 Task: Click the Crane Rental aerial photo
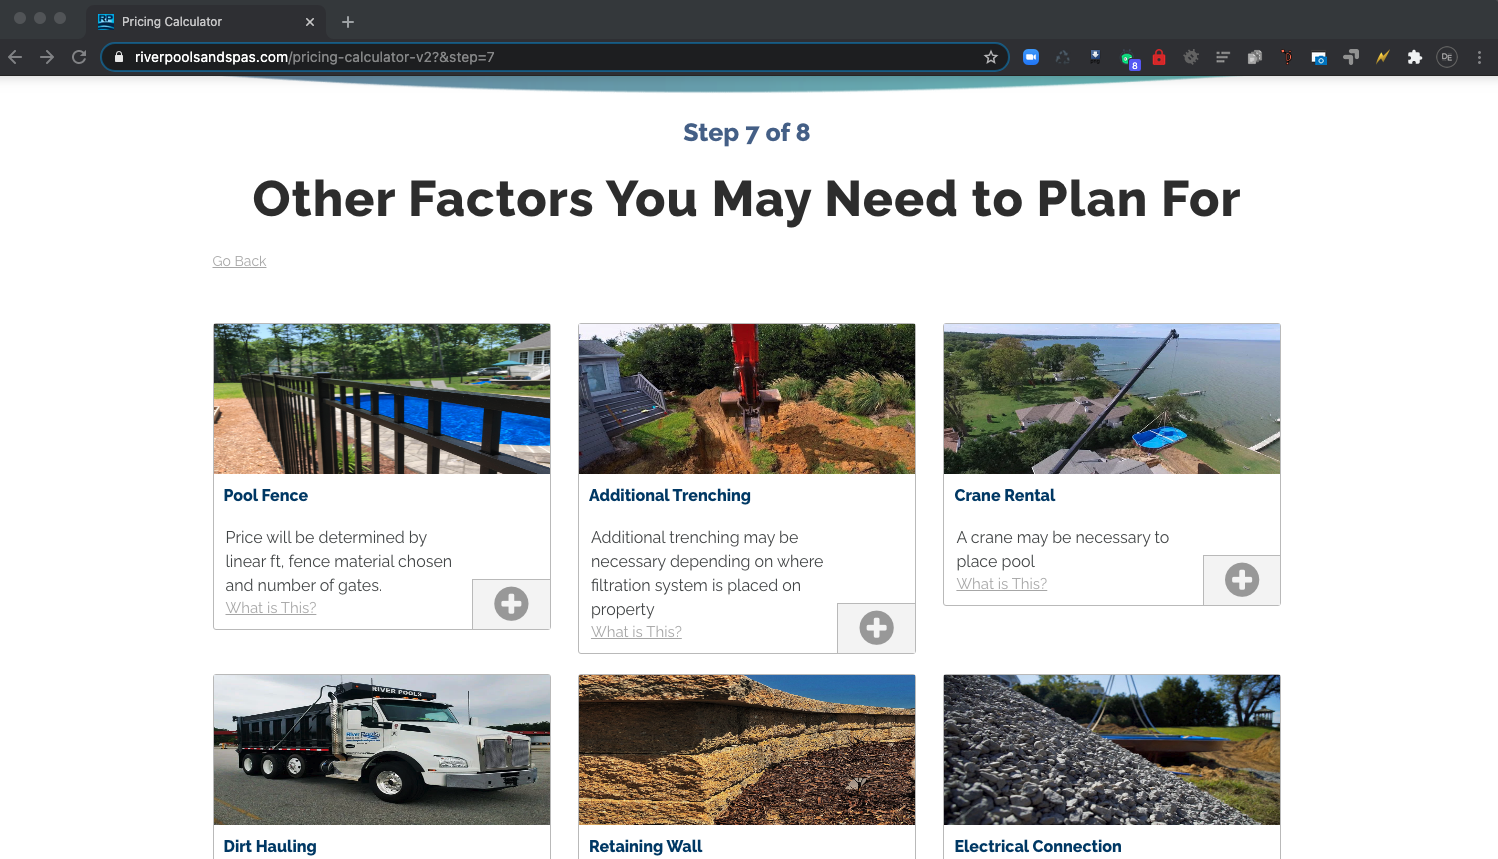1112,399
